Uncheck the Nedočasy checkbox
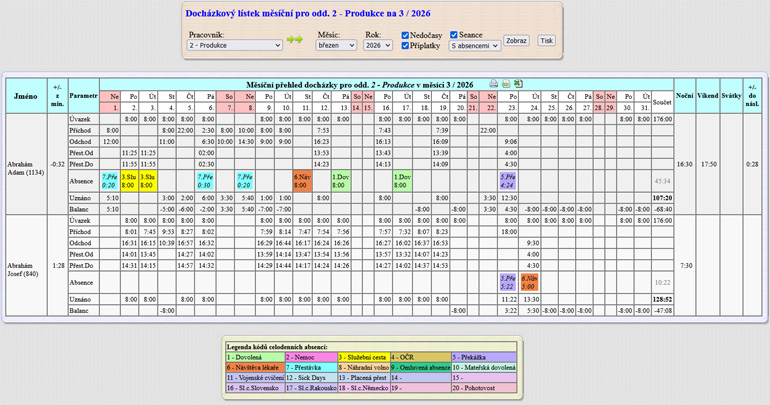 (405, 34)
